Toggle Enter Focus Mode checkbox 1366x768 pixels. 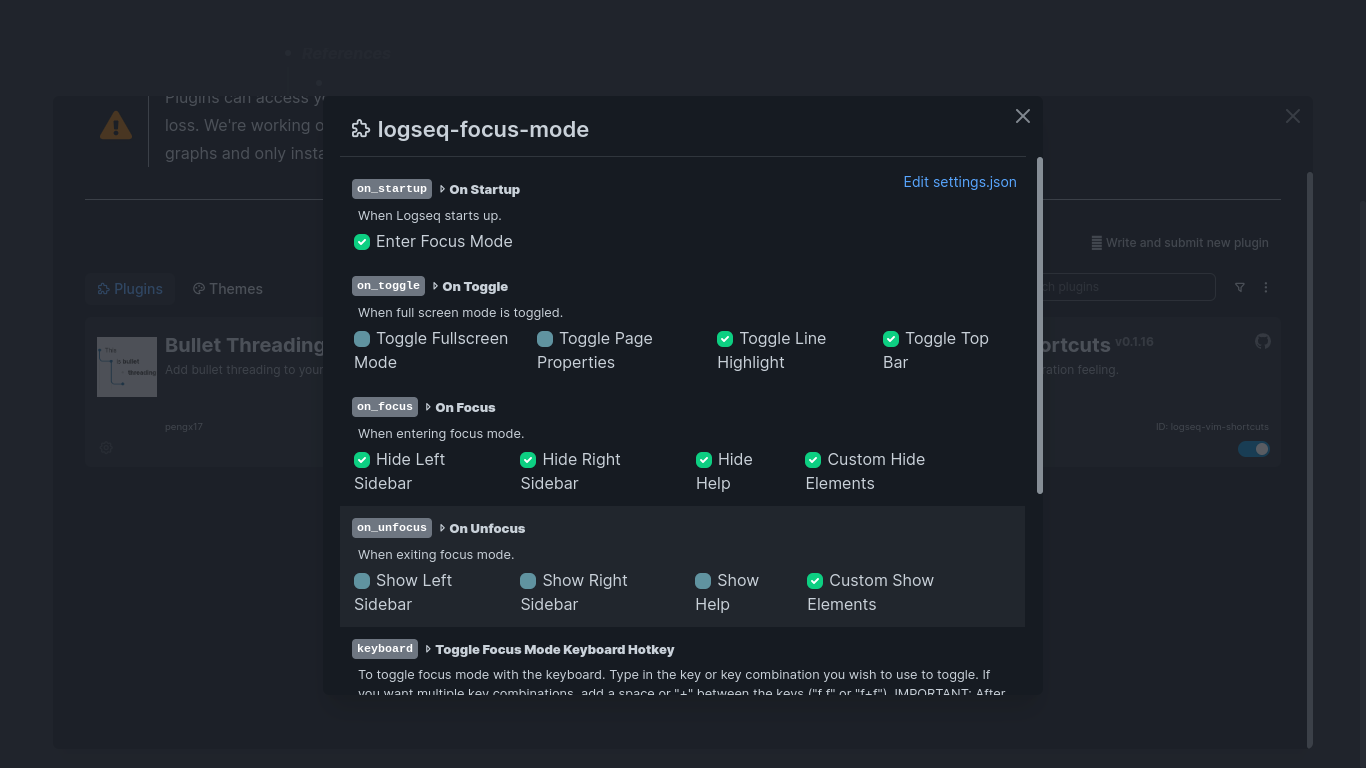click(x=362, y=242)
